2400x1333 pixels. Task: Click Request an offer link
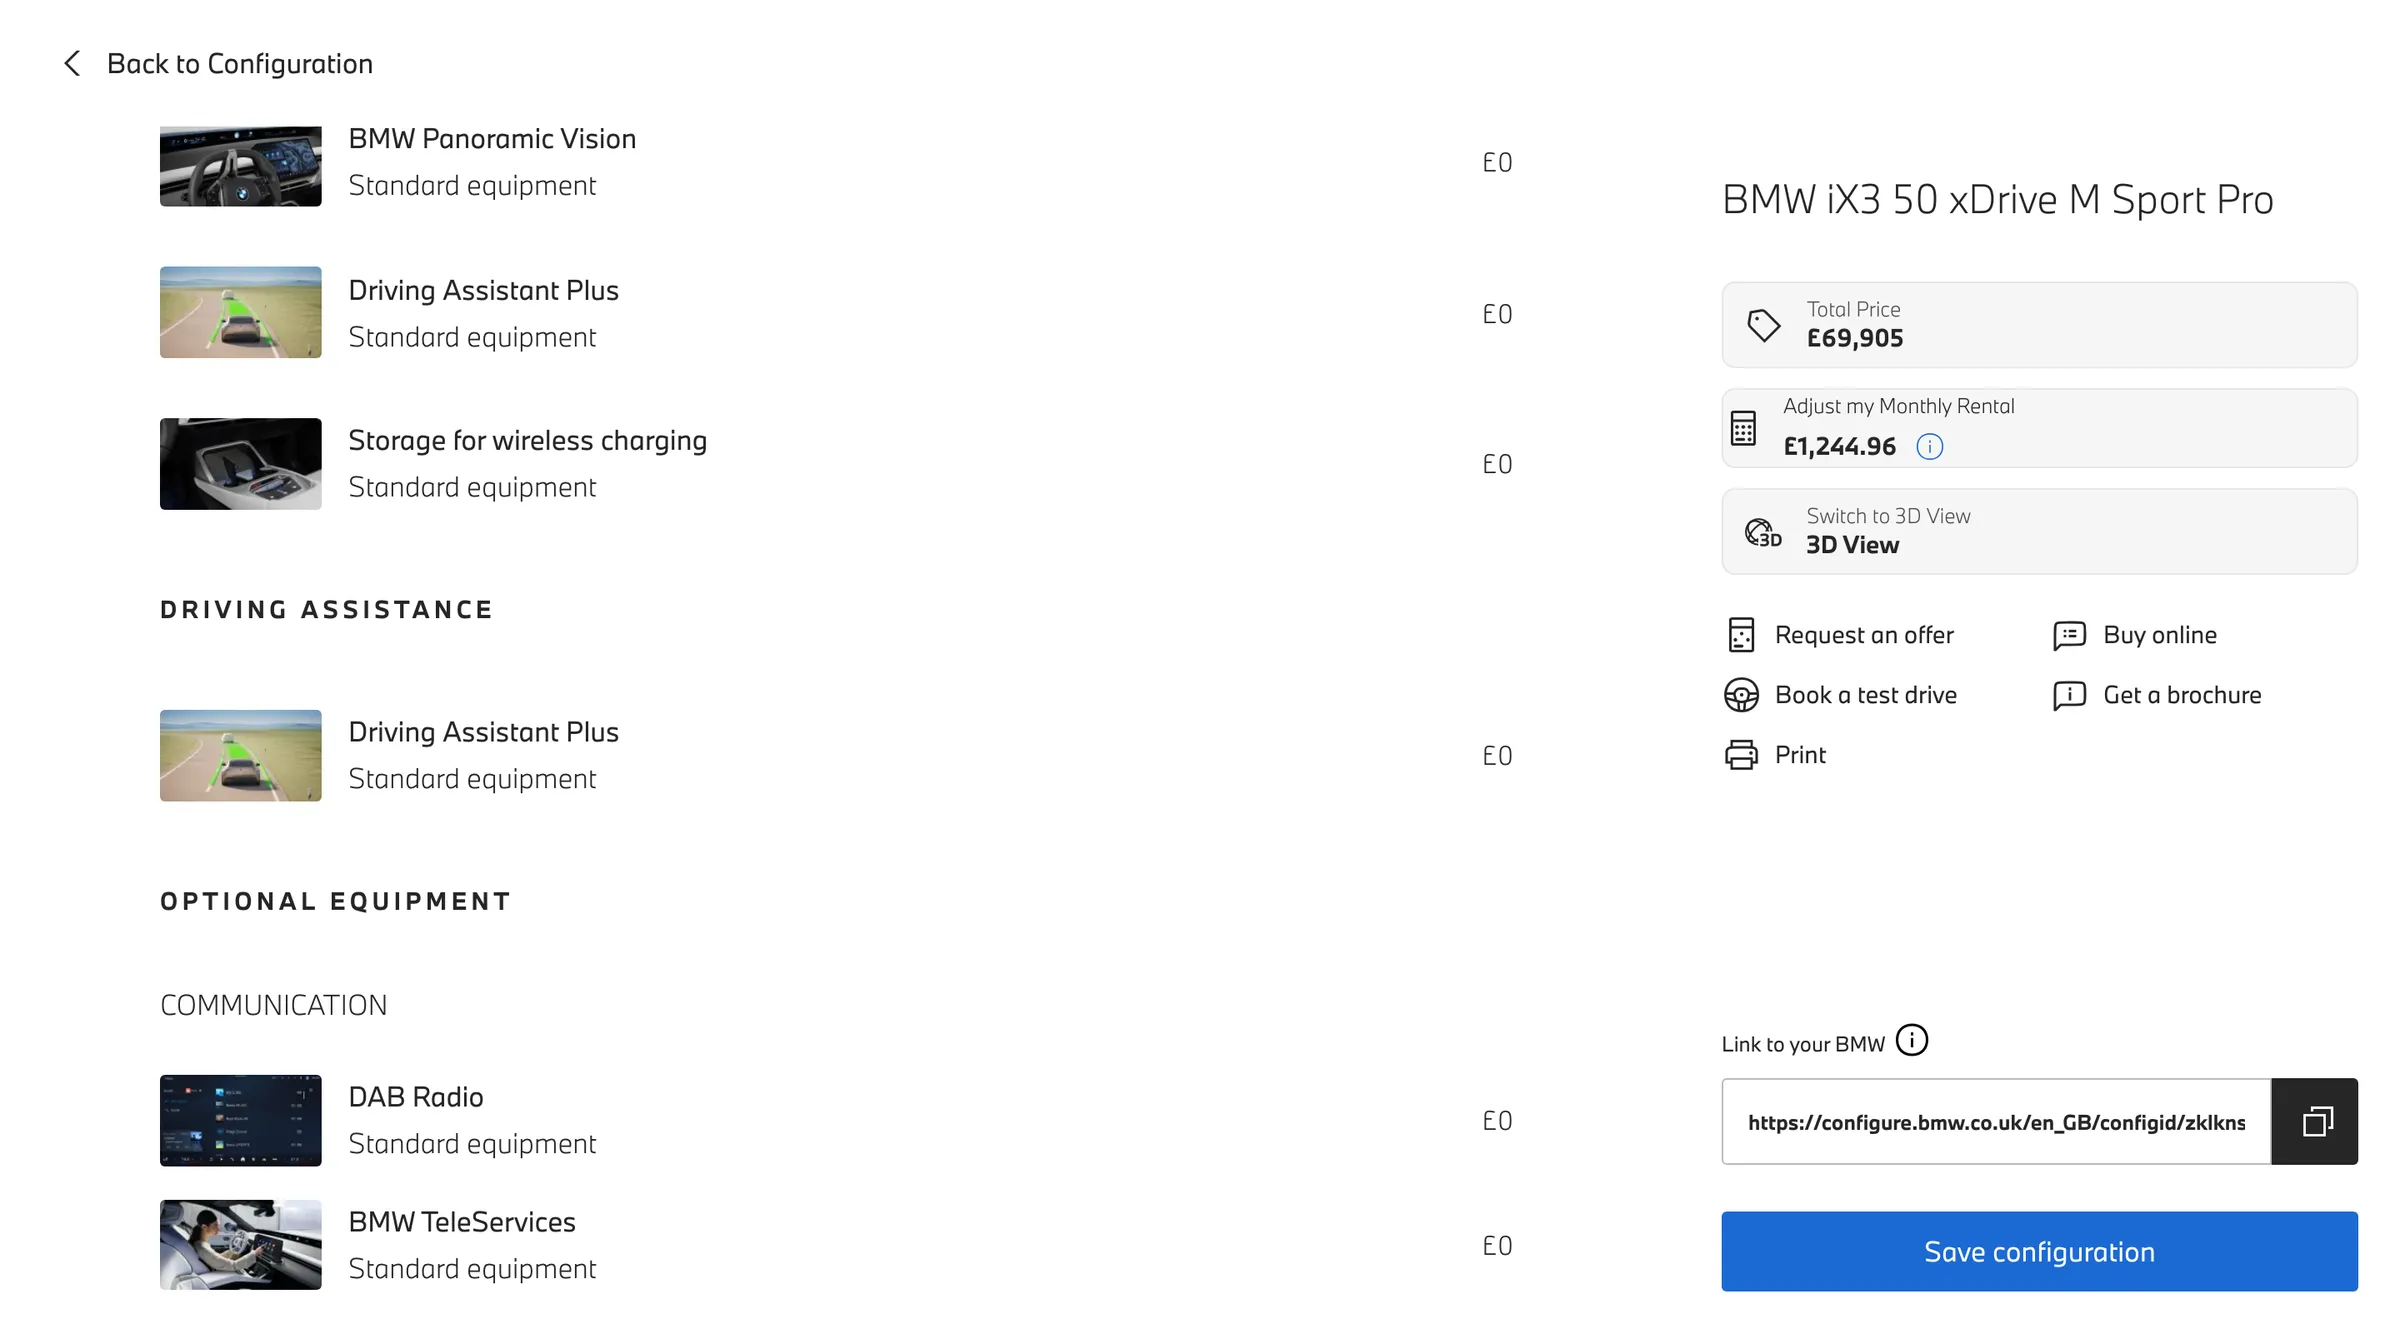(x=1864, y=635)
